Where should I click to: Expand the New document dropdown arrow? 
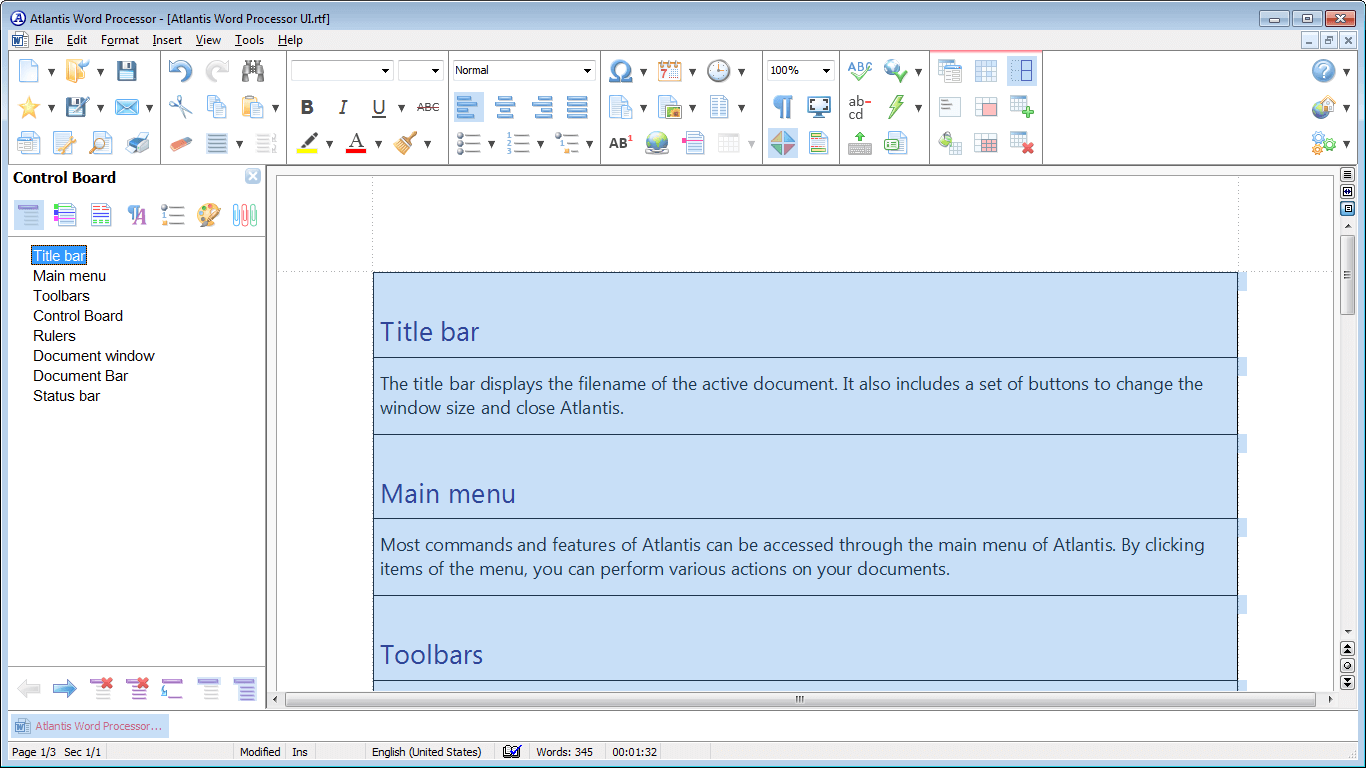(51, 72)
